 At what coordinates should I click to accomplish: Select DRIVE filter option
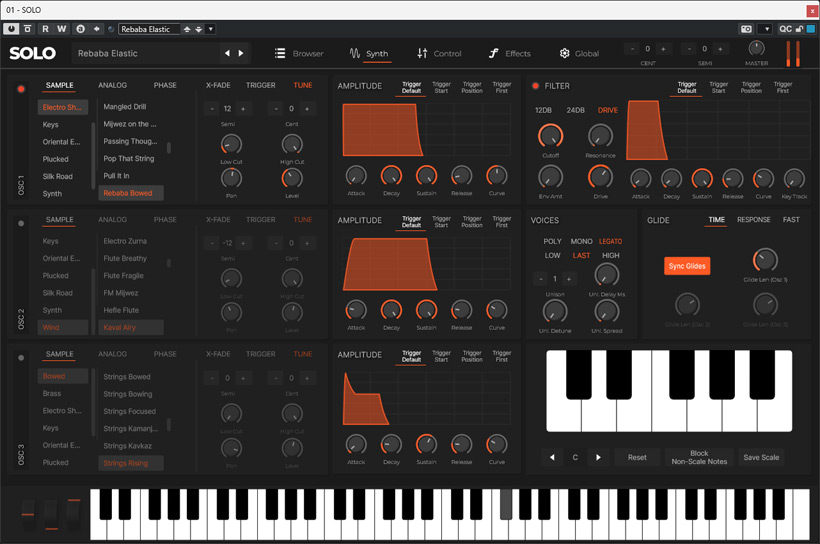click(608, 110)
